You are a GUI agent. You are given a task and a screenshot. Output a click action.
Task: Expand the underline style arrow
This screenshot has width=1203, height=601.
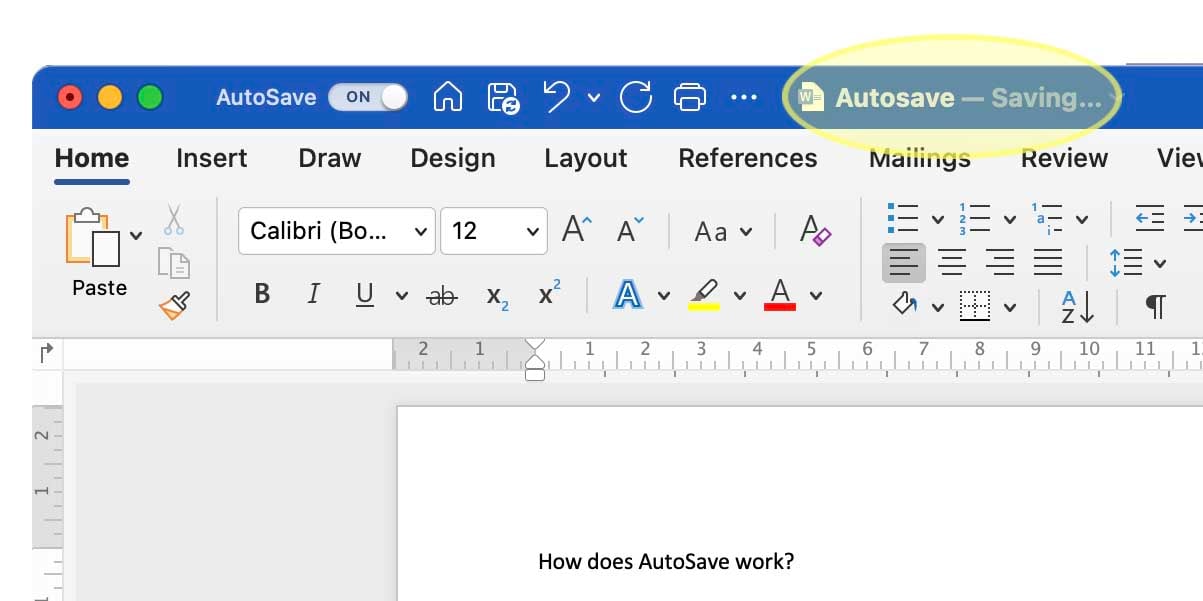[402, 295]
